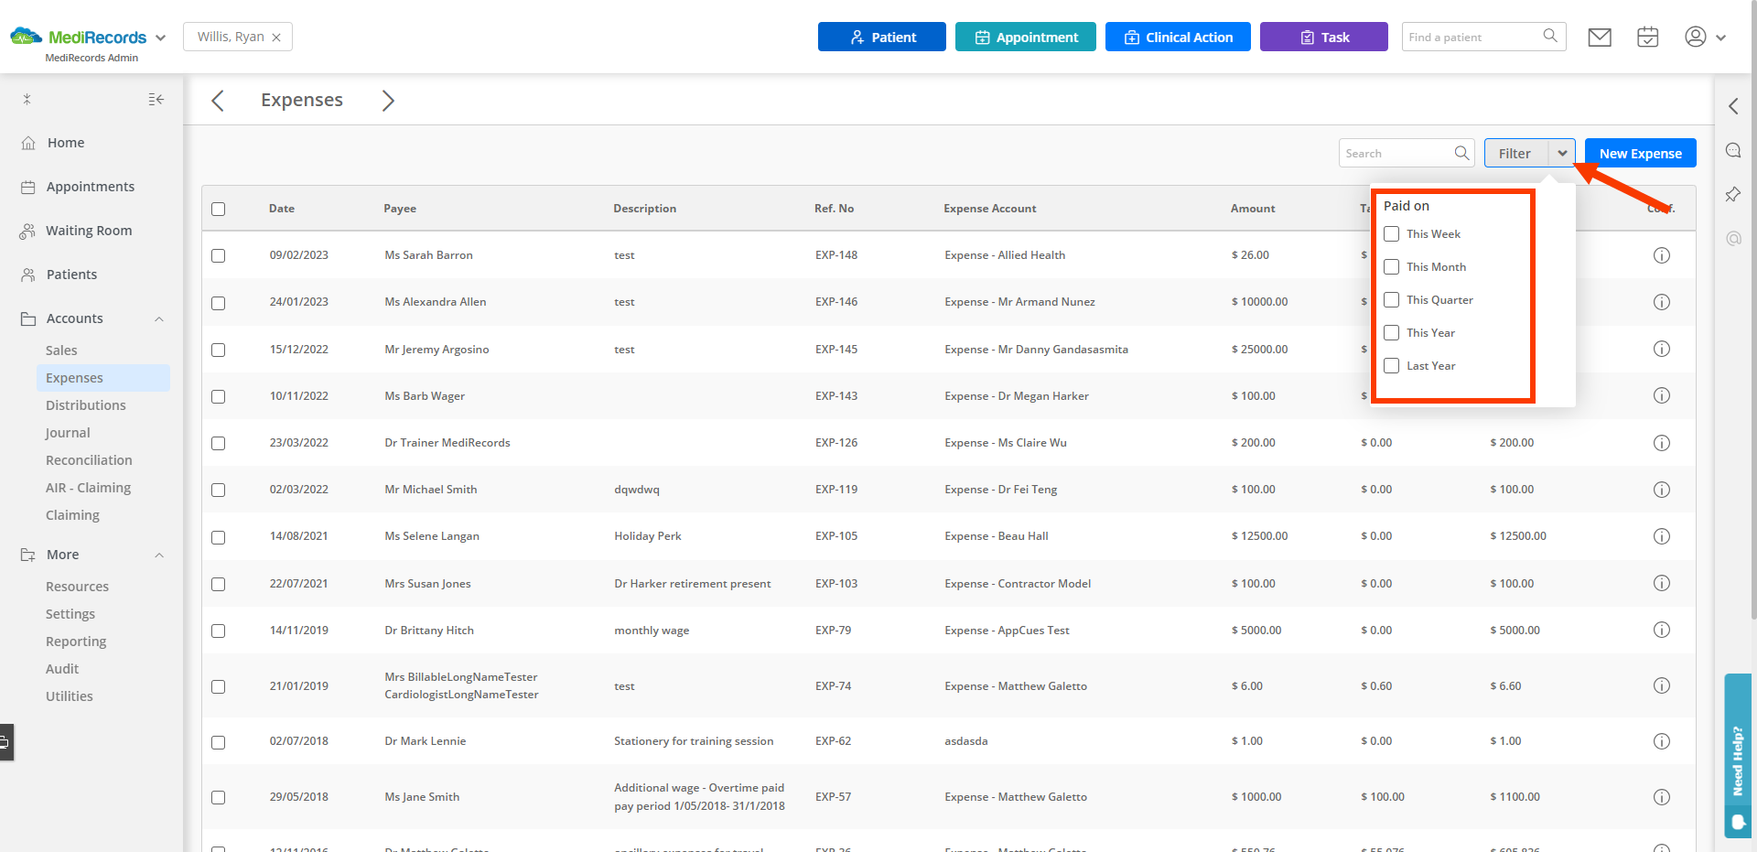Open info icon for EXP-79 row
The height and width of the screenshot is (852, 1757).
(1662, 630)
